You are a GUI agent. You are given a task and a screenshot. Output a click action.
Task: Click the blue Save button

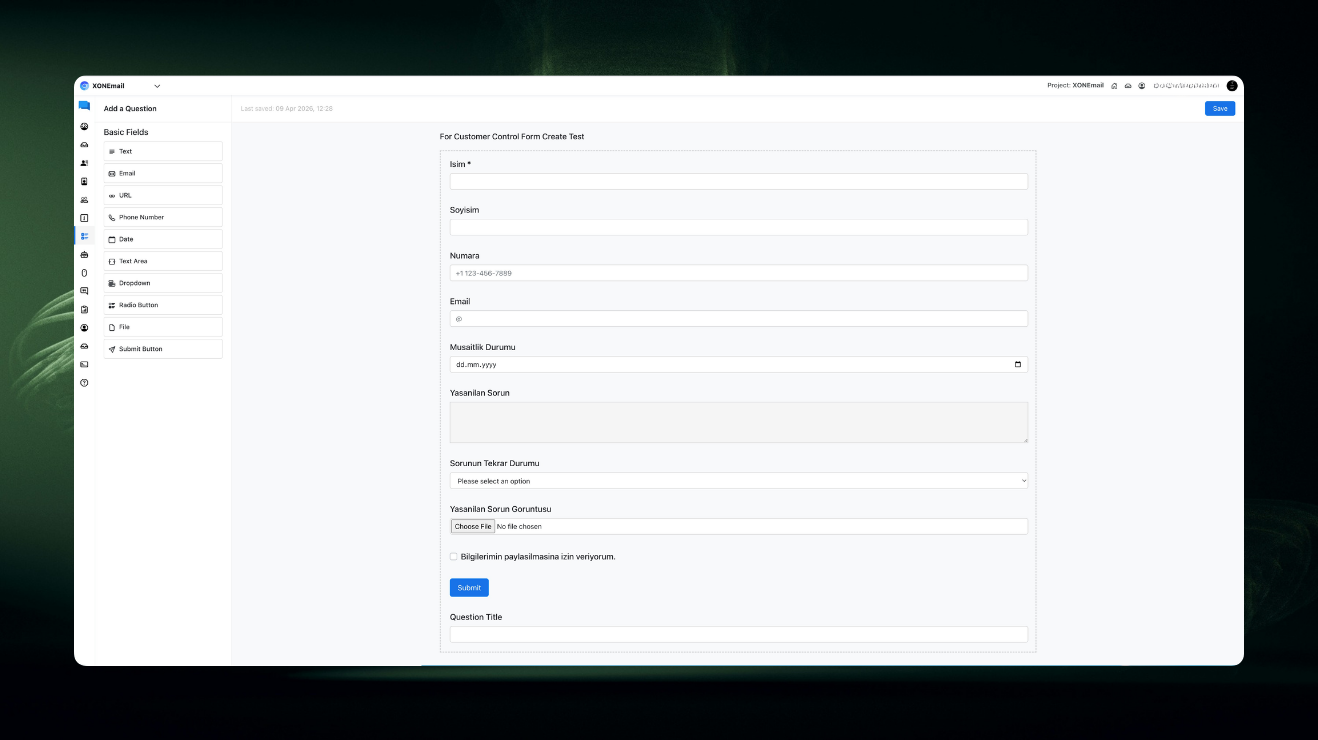(1219, 108)
